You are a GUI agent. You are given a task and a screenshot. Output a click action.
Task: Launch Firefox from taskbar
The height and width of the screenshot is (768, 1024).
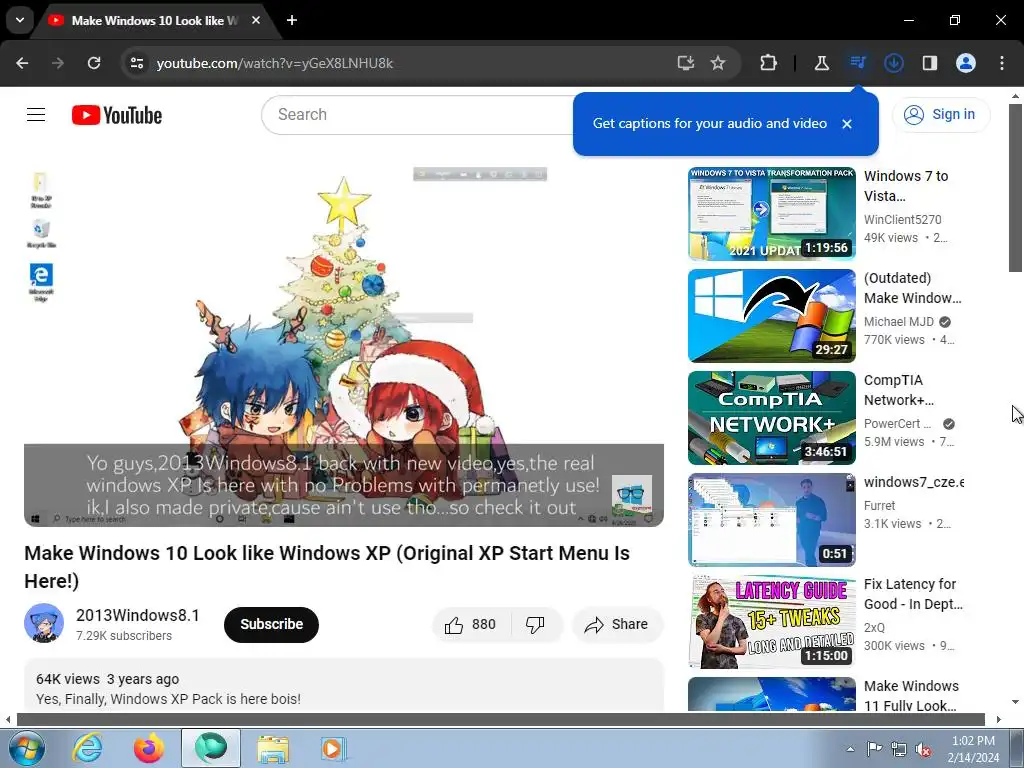click(x=149, y=748)
